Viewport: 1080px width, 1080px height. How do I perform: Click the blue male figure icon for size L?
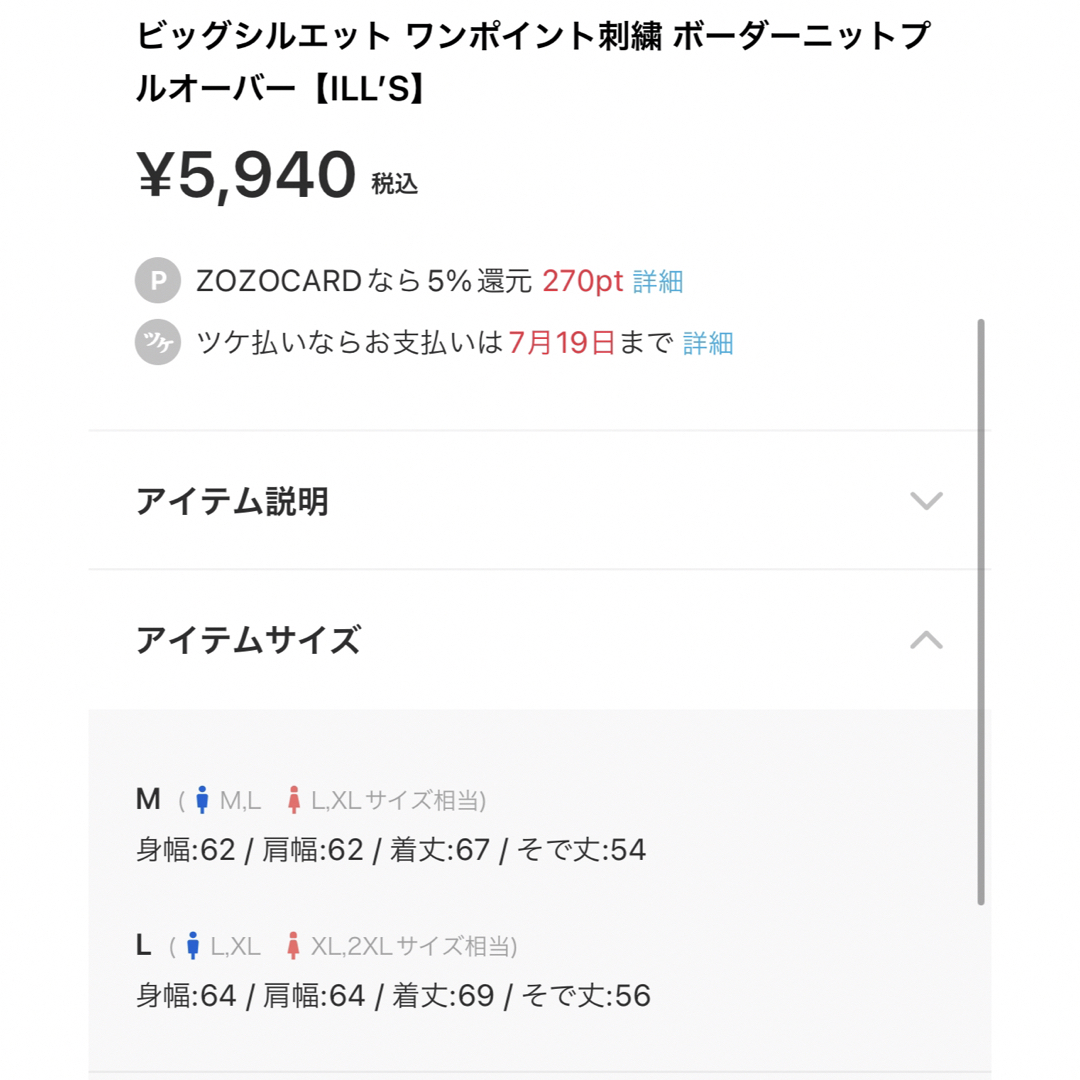(193, 946)
